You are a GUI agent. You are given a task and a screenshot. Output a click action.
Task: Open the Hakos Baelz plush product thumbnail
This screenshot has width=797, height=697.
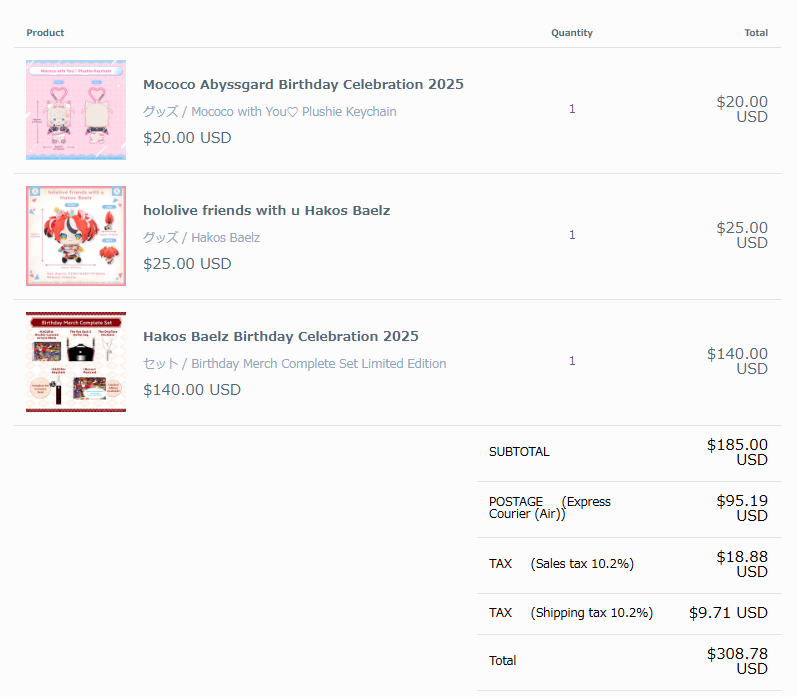coord(76,236)
